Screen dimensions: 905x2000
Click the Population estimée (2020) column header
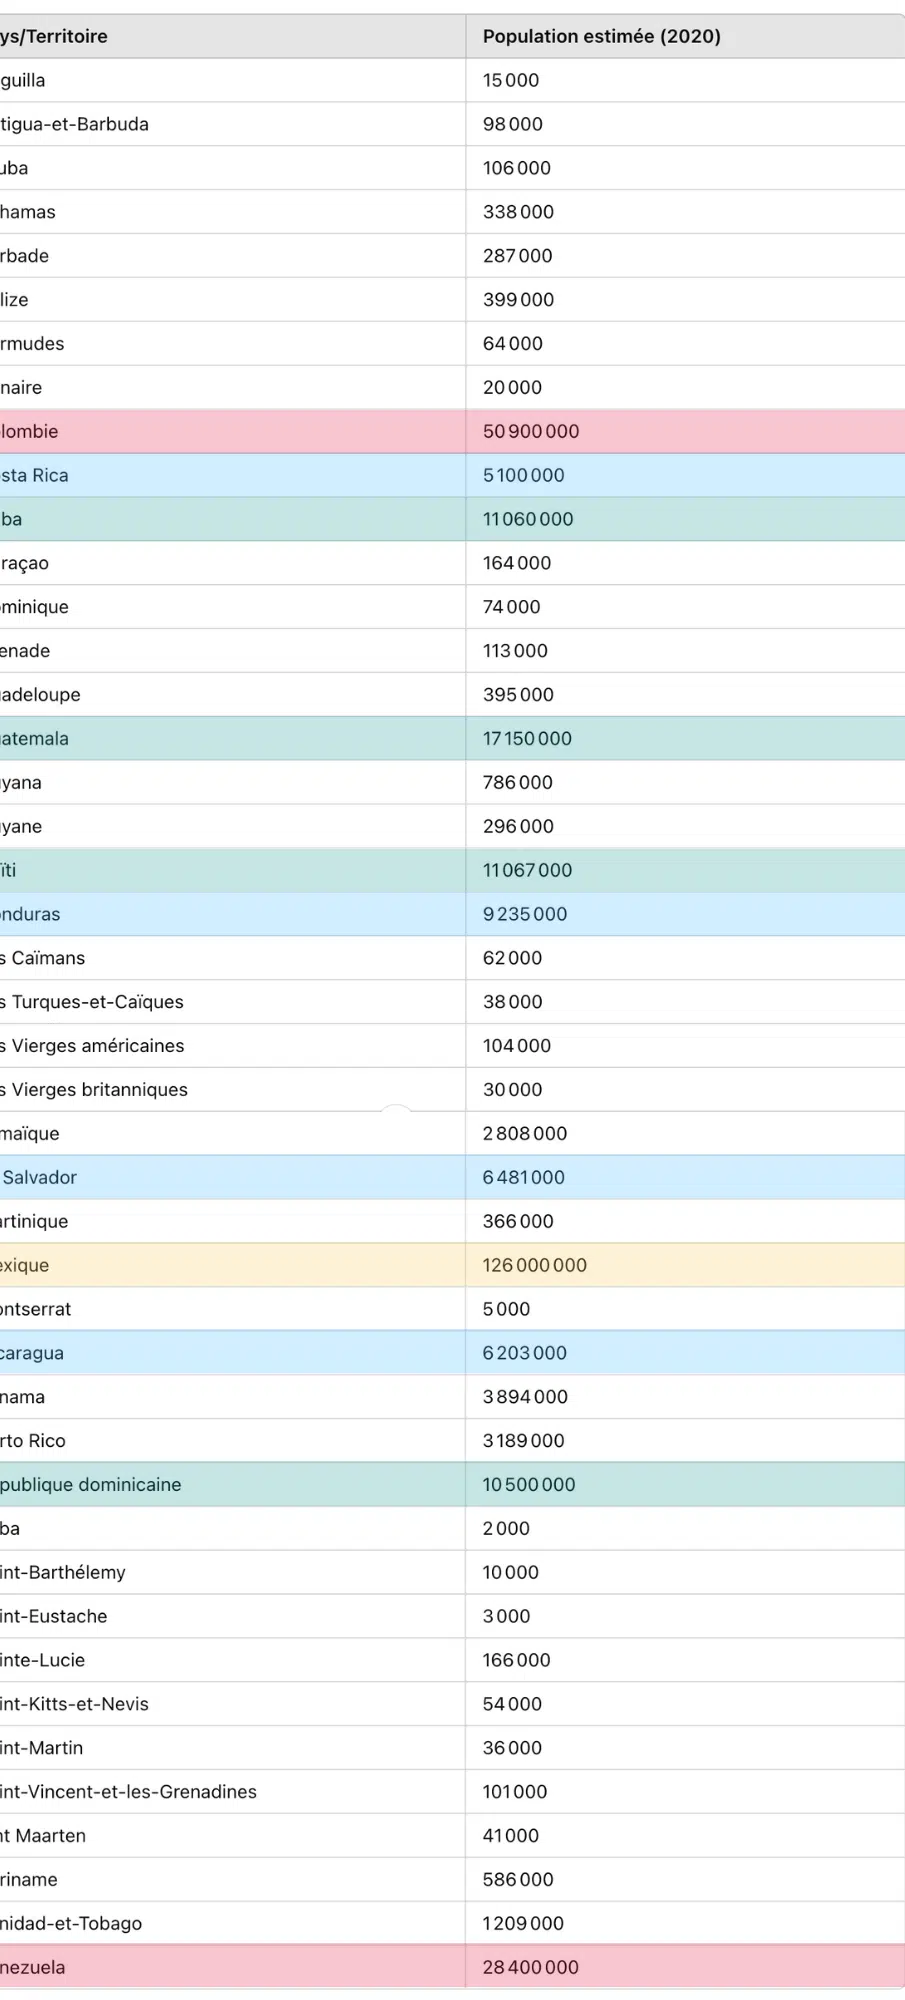tap(601, 36)
